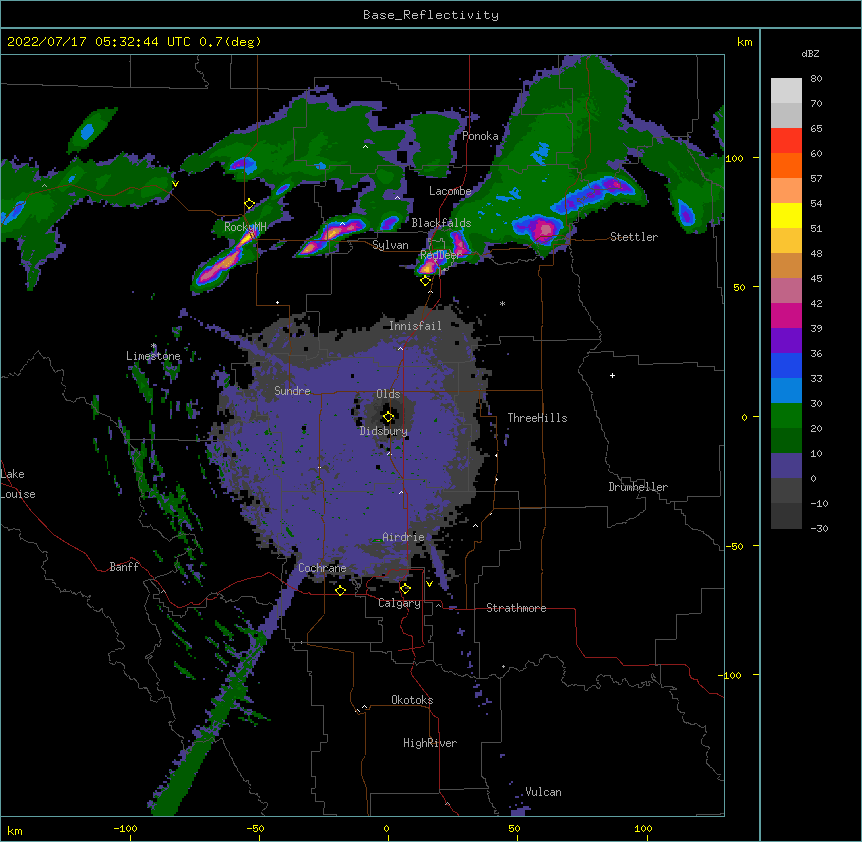862x842 pixels.
Task: Click the ThreeHills label
Action: (x=537, y=418)
